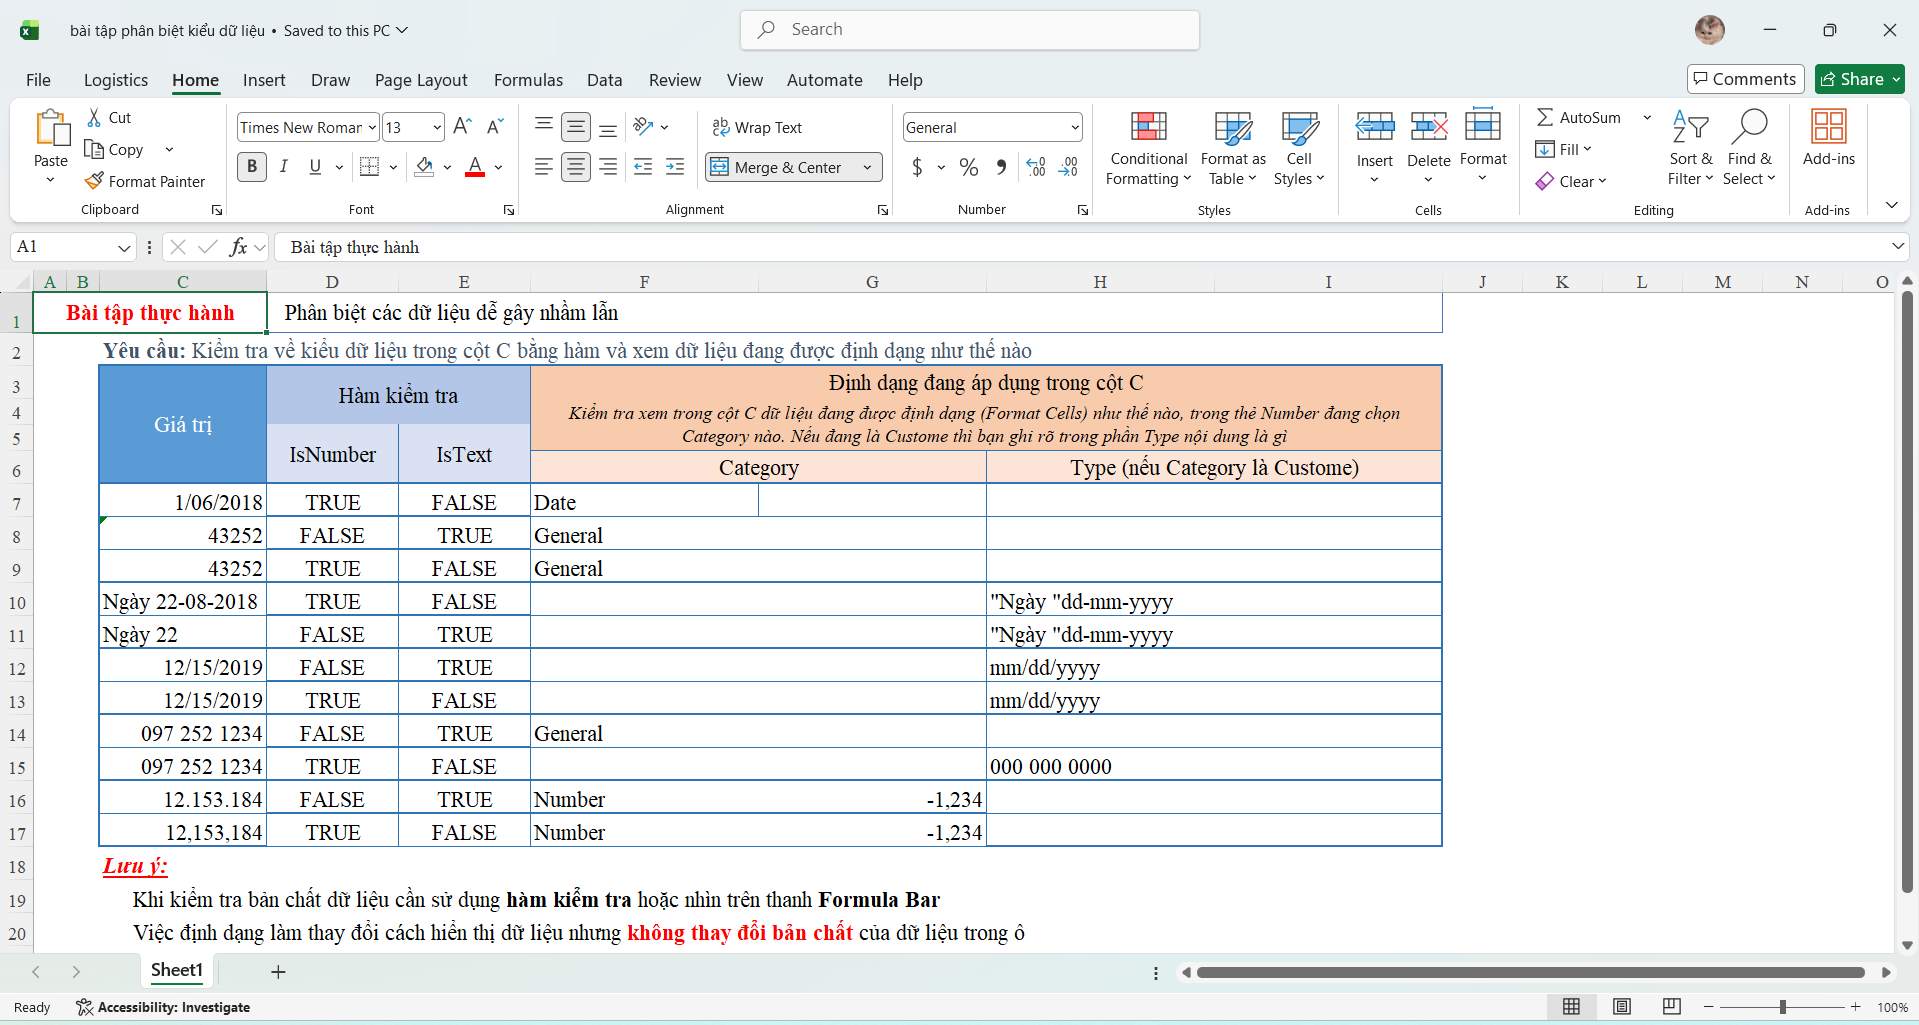Expand the Name Box dropdown arrow

124,247
